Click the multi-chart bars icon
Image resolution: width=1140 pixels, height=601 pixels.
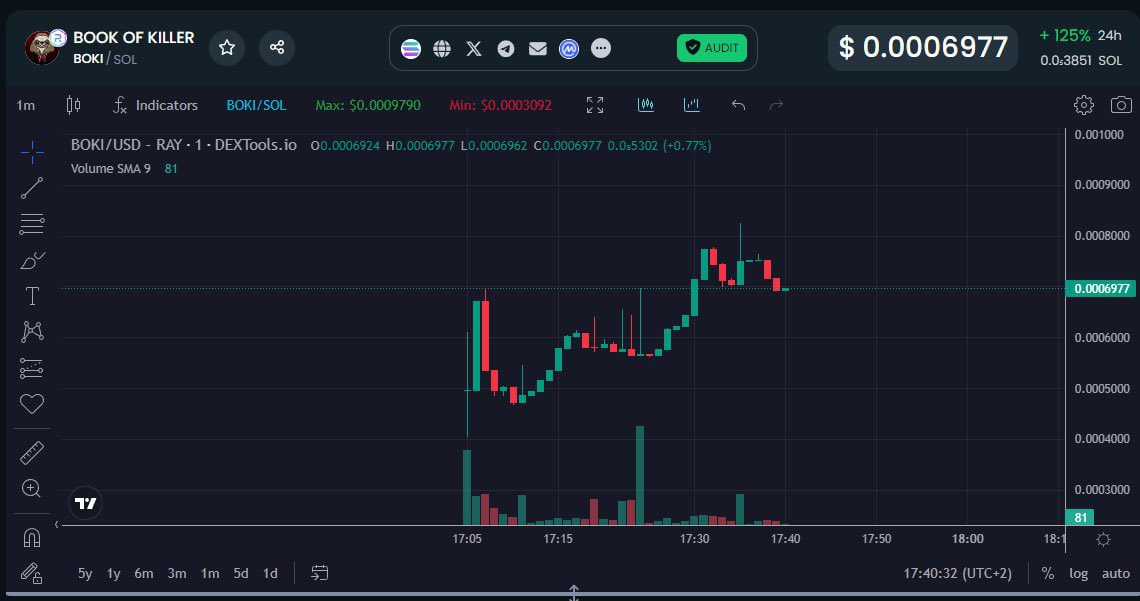(x=646, y=105)
